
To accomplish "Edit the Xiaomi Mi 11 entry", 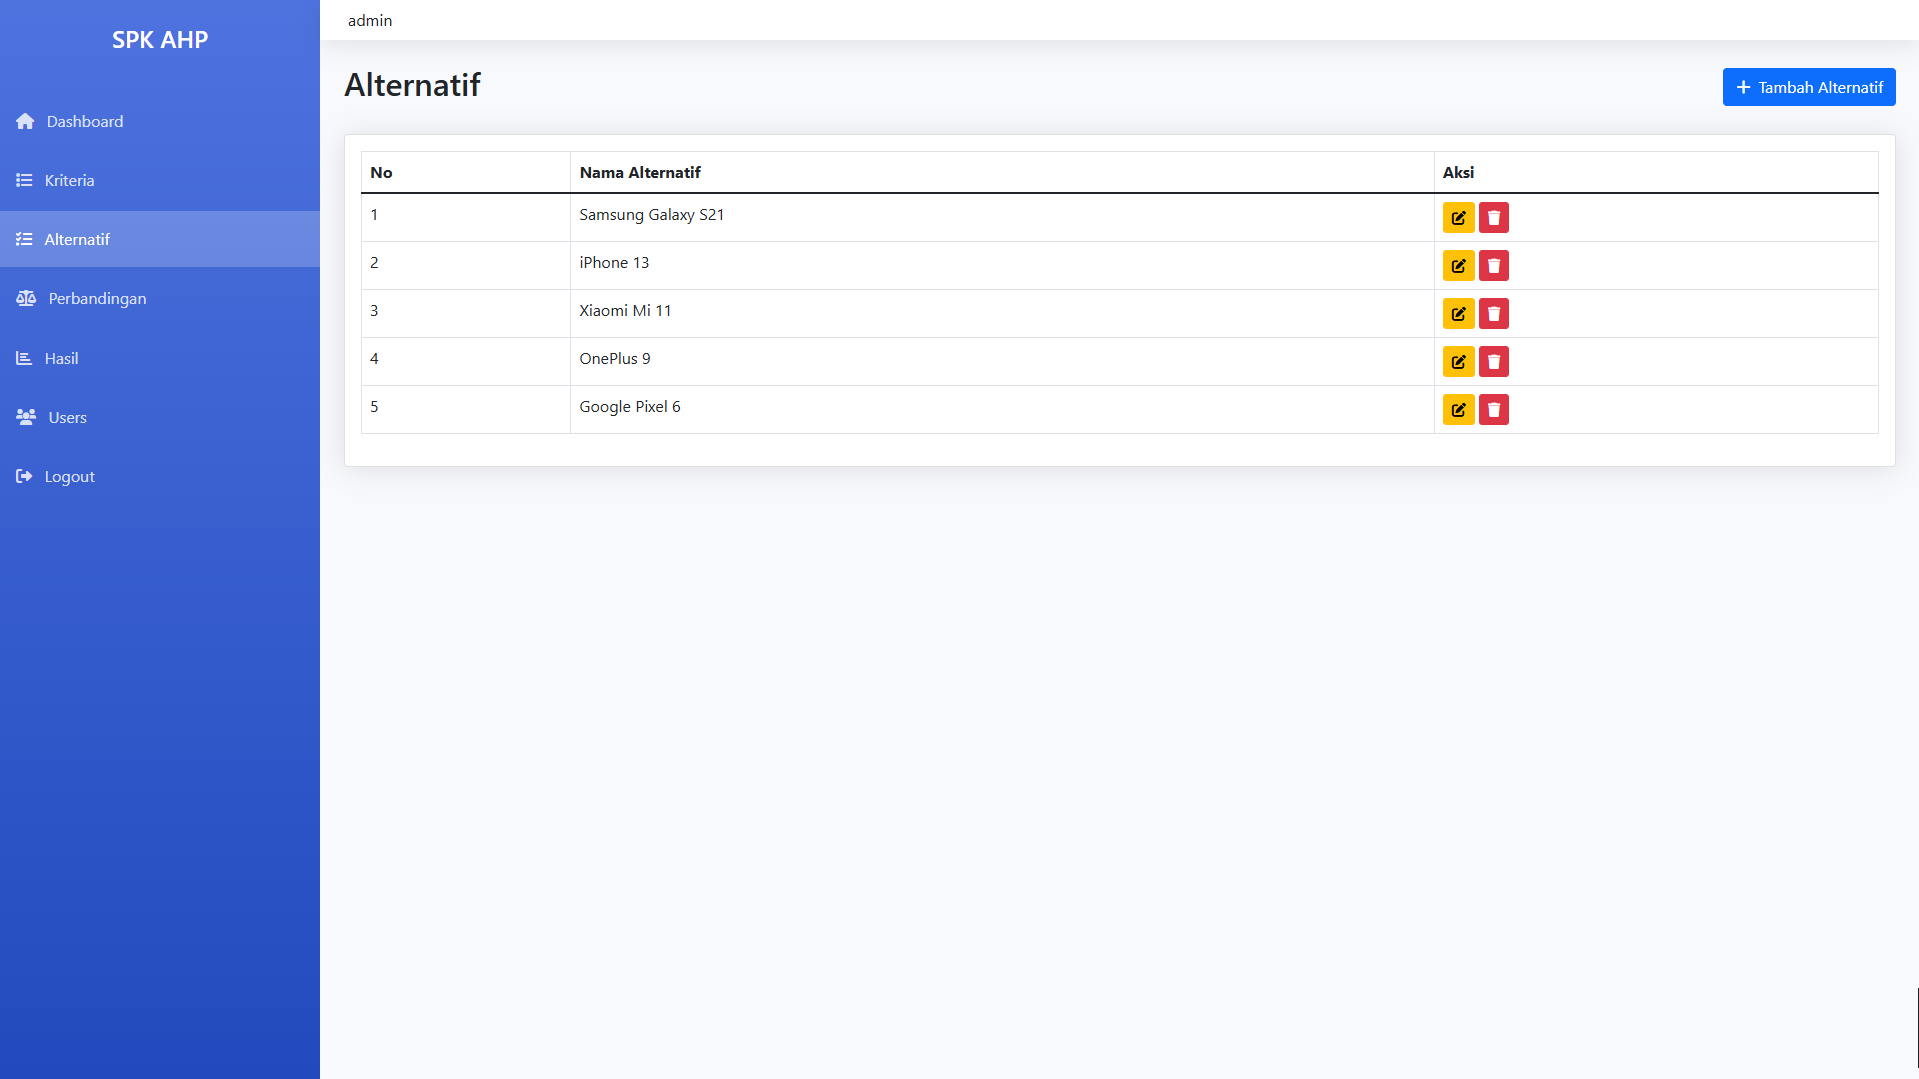I will (x=1458, y=313).
